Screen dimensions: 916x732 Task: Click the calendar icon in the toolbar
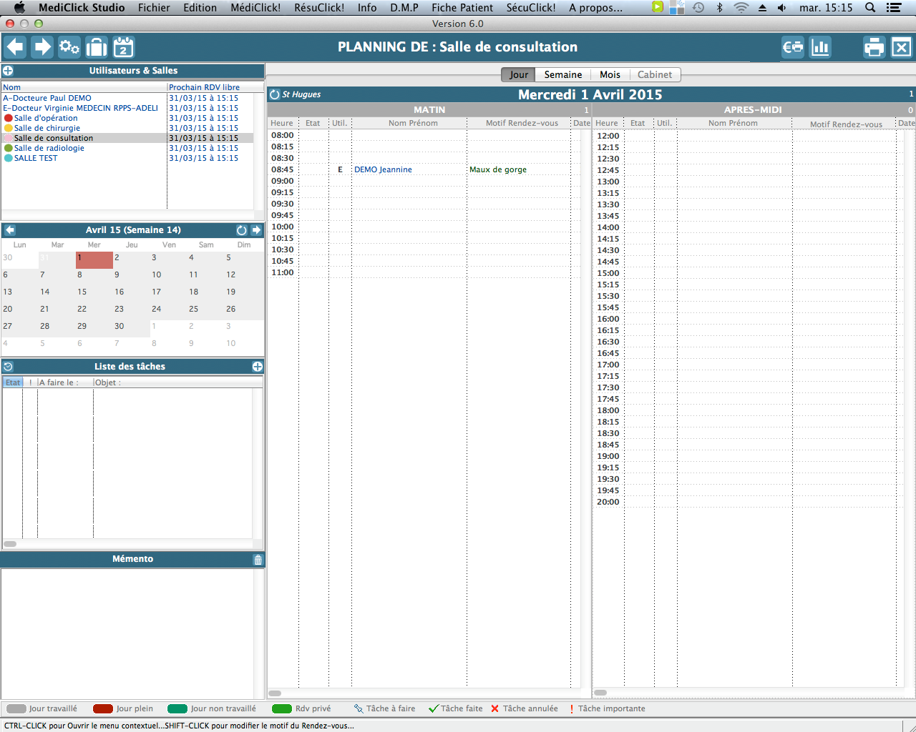tap(123, 47)
